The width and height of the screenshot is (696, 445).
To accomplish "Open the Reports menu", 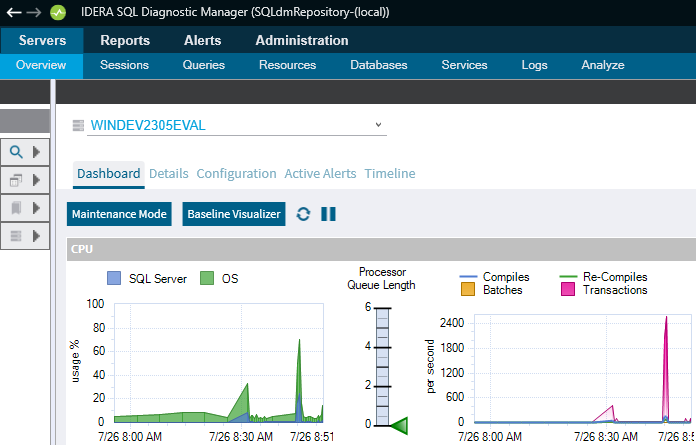I will click(125, 41).
